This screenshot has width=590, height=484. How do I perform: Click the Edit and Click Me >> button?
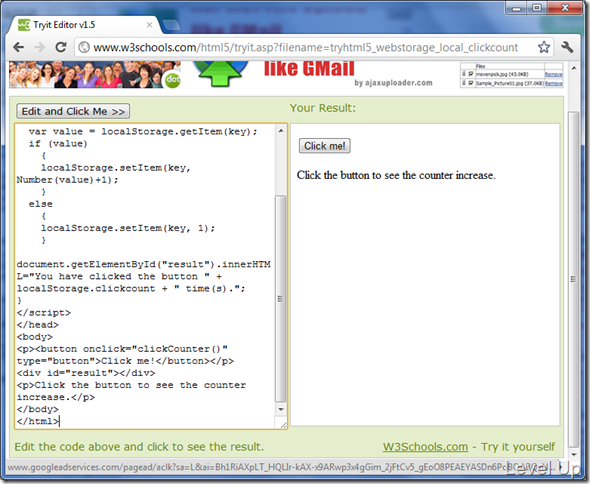73,111
